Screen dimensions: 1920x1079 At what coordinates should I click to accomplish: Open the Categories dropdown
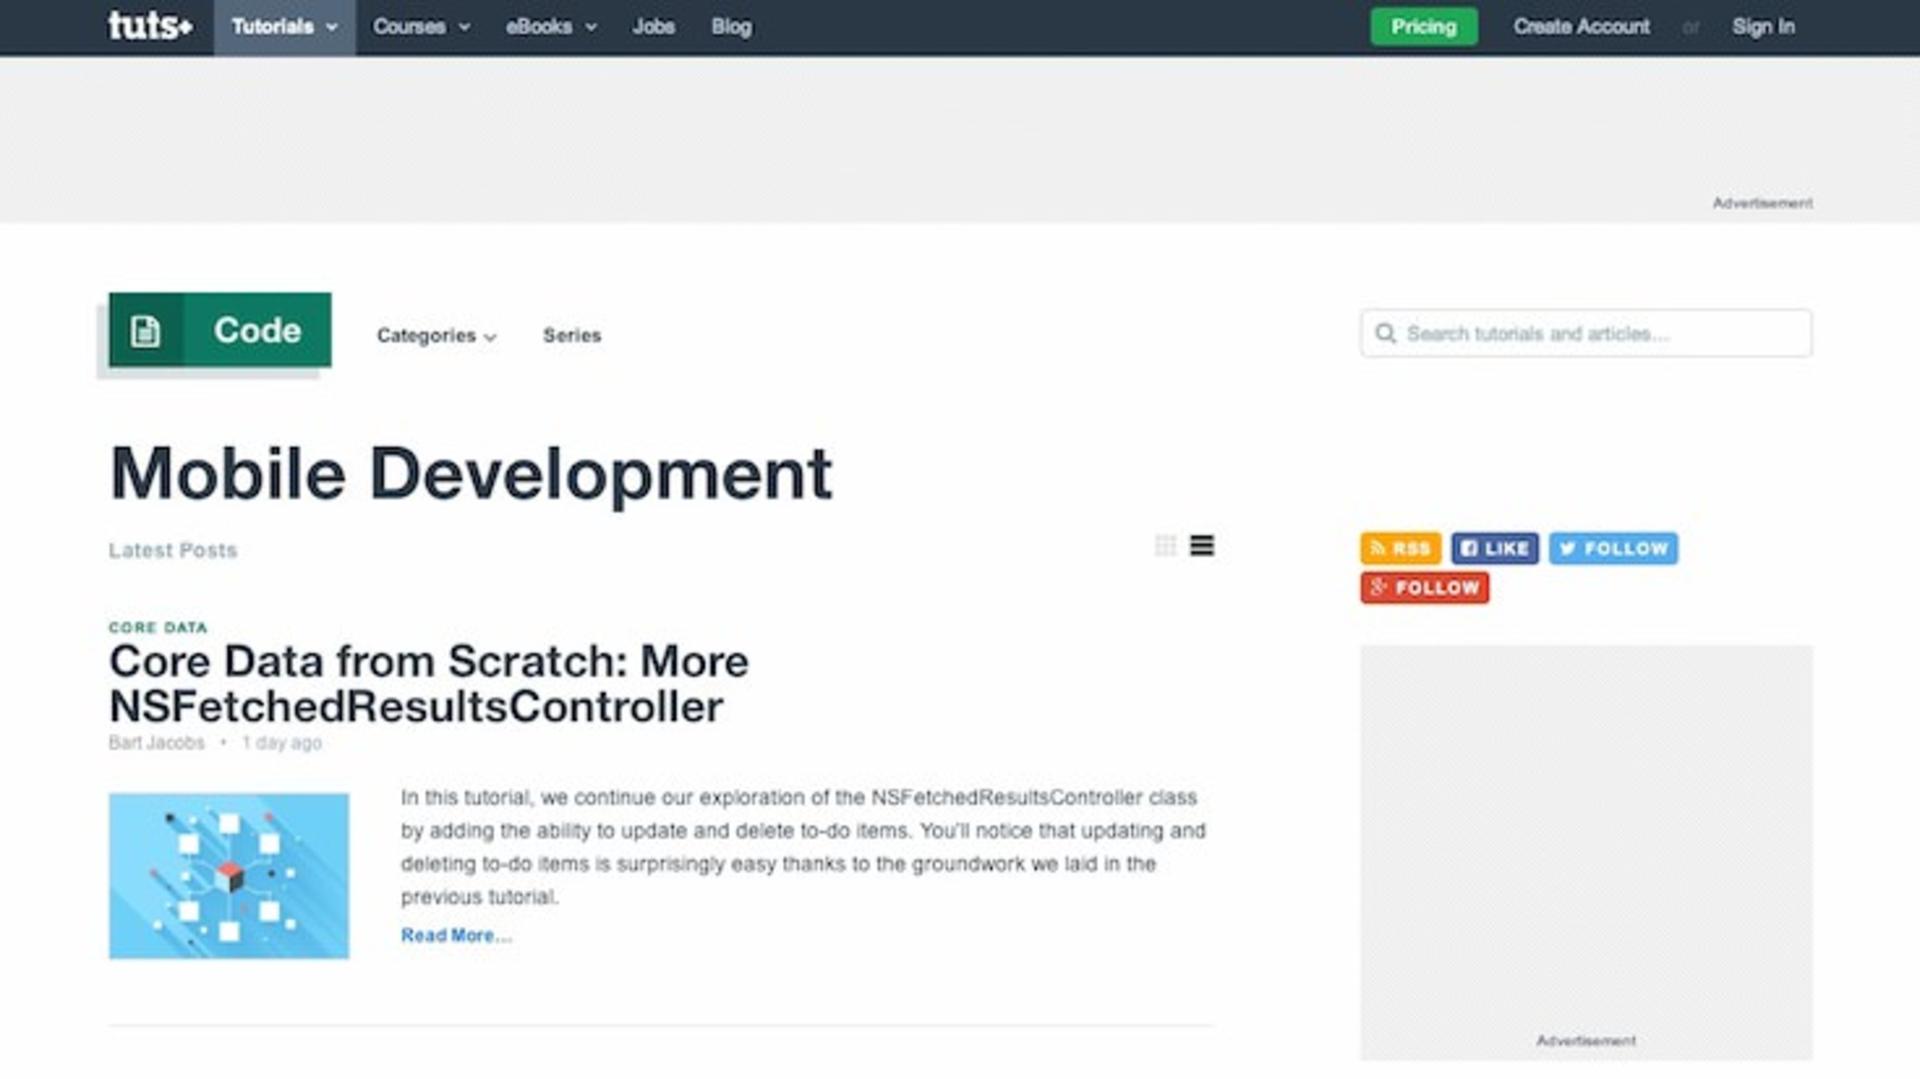(x=436, y=336)
